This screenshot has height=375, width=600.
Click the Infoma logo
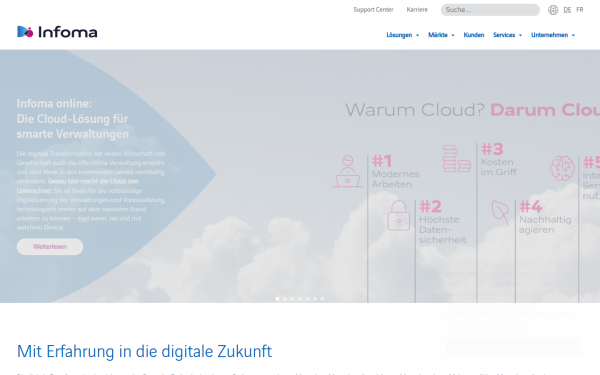coord(57,32)
